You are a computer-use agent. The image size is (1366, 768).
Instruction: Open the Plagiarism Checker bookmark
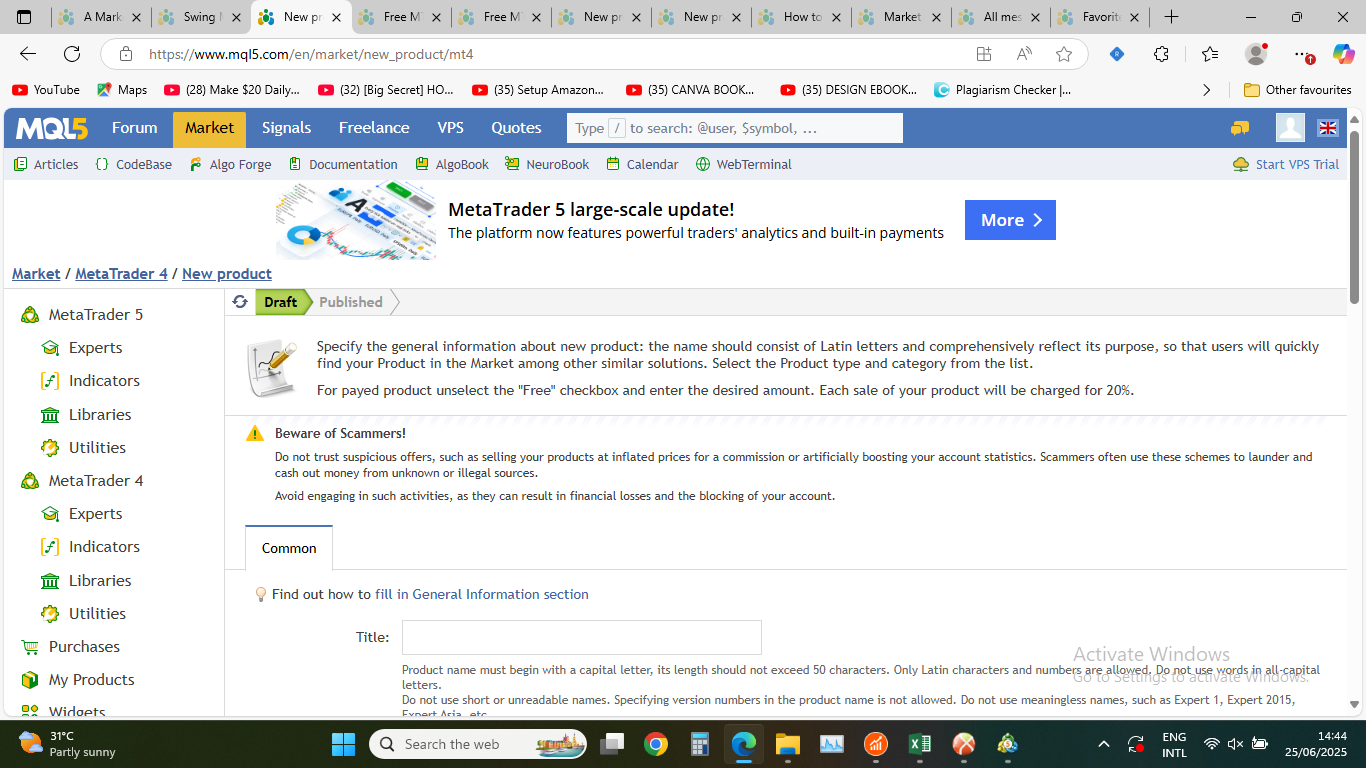click(x=1003, y=90)
